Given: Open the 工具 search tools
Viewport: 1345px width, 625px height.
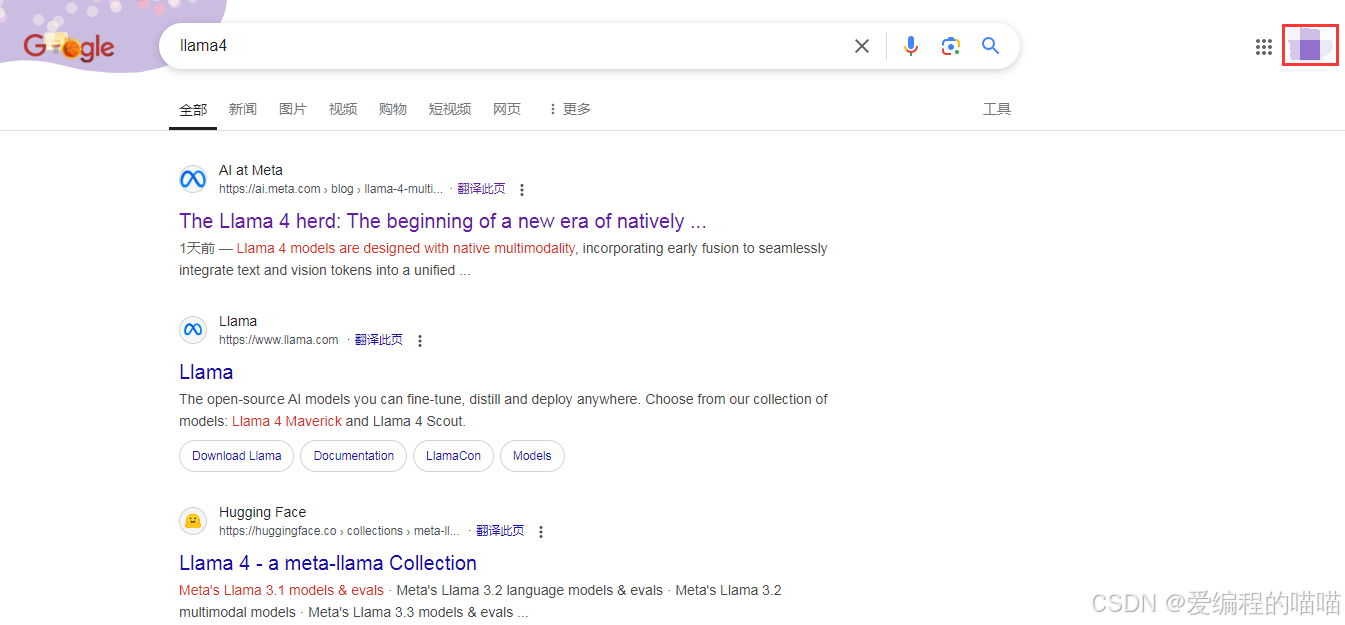Looking at the screenshot, I should (997, 109).
